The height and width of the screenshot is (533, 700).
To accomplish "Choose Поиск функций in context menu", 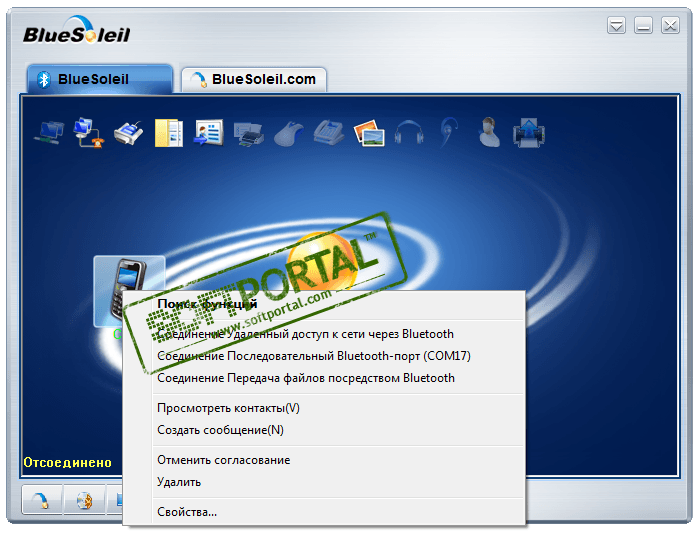I will click(x=338, y=304).
